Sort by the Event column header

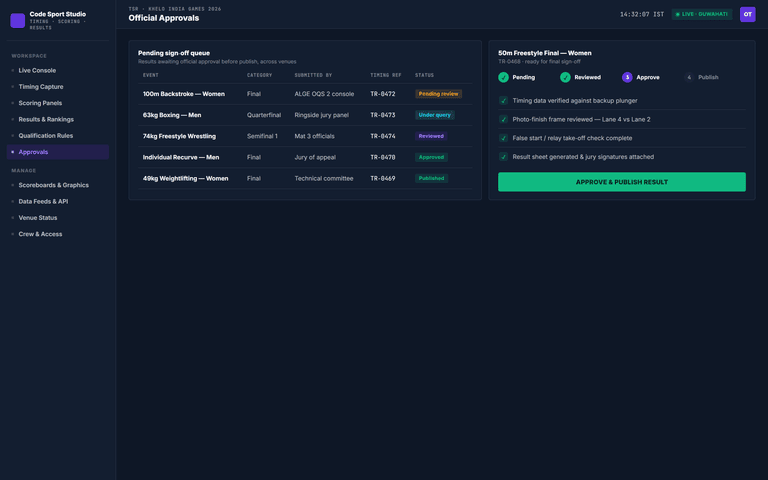pyautogui.click(x=151, y=75)
